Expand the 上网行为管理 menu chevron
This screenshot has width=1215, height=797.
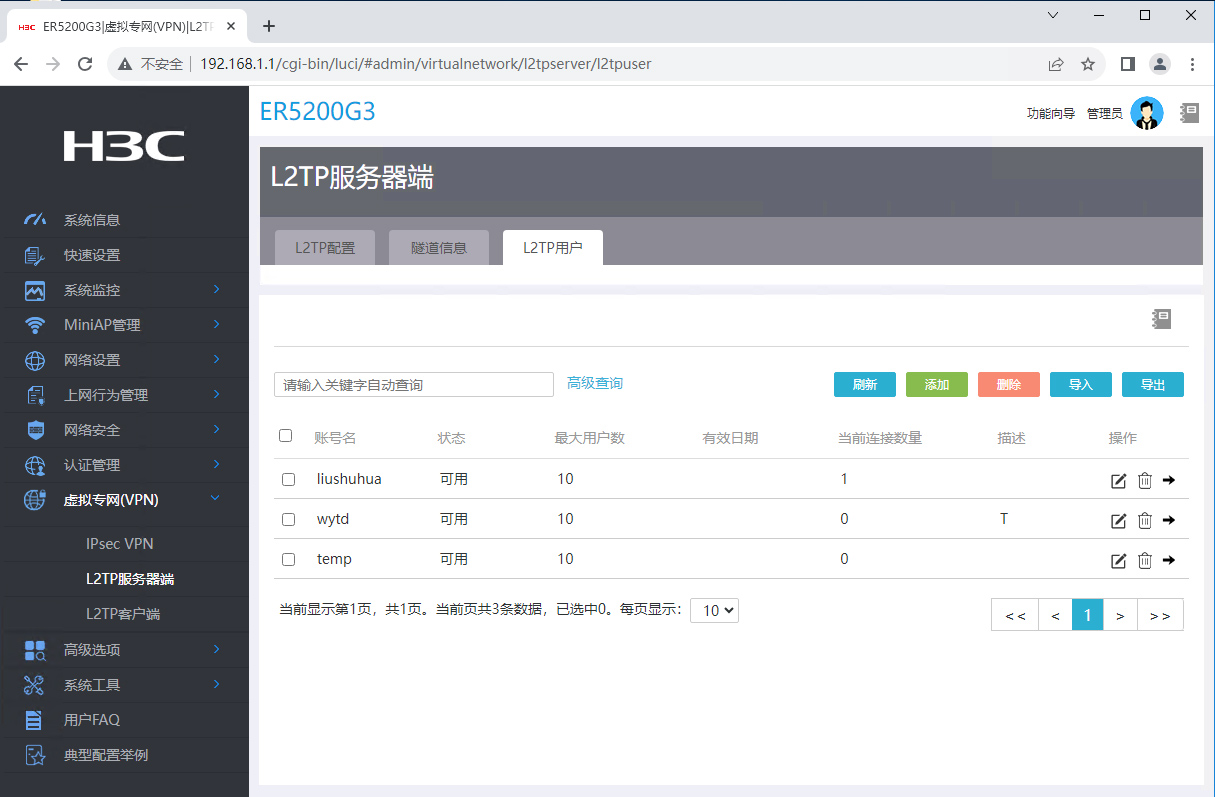pos(216,394)
